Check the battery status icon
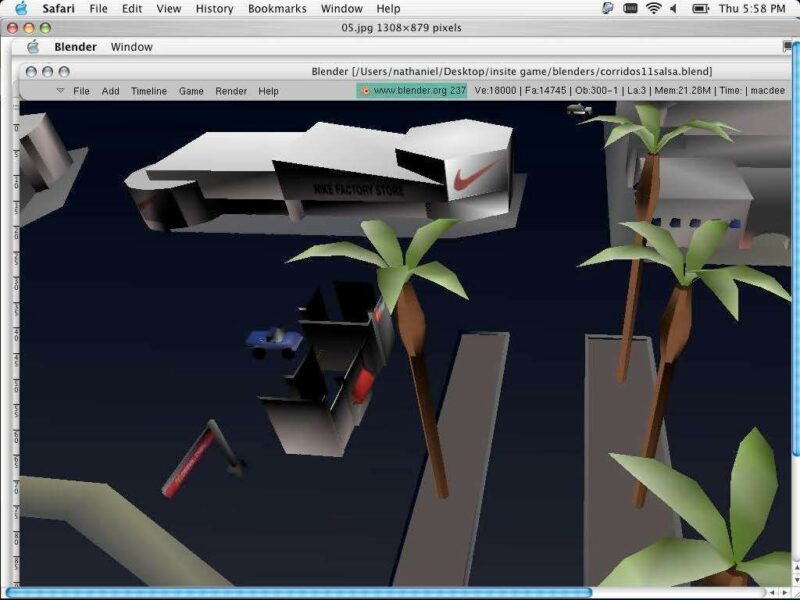800x600 pixels. [x=701, y=9]
